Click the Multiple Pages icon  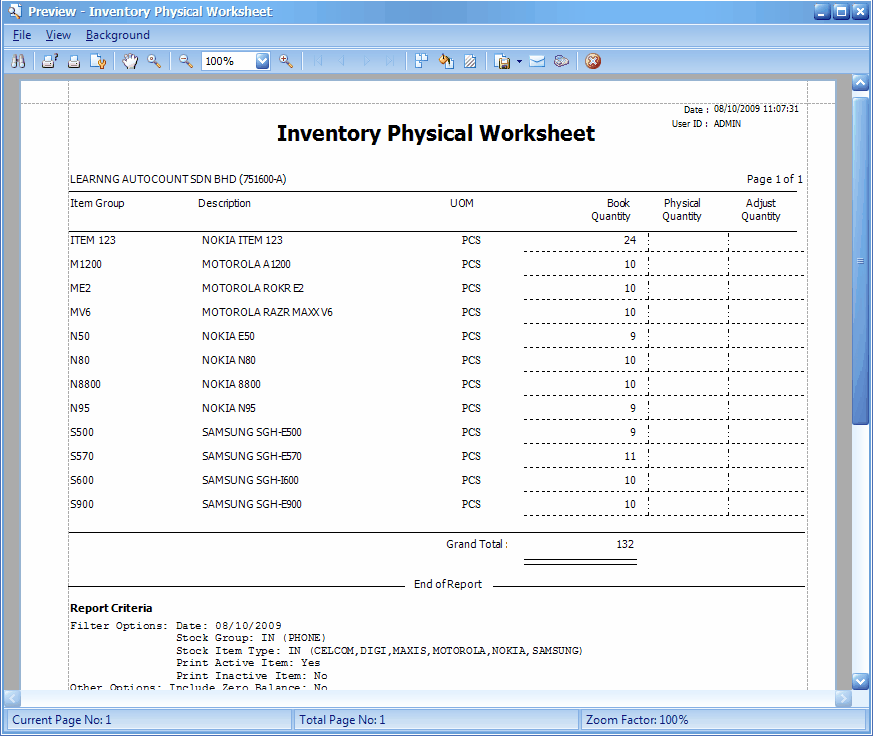click(421, 61)
